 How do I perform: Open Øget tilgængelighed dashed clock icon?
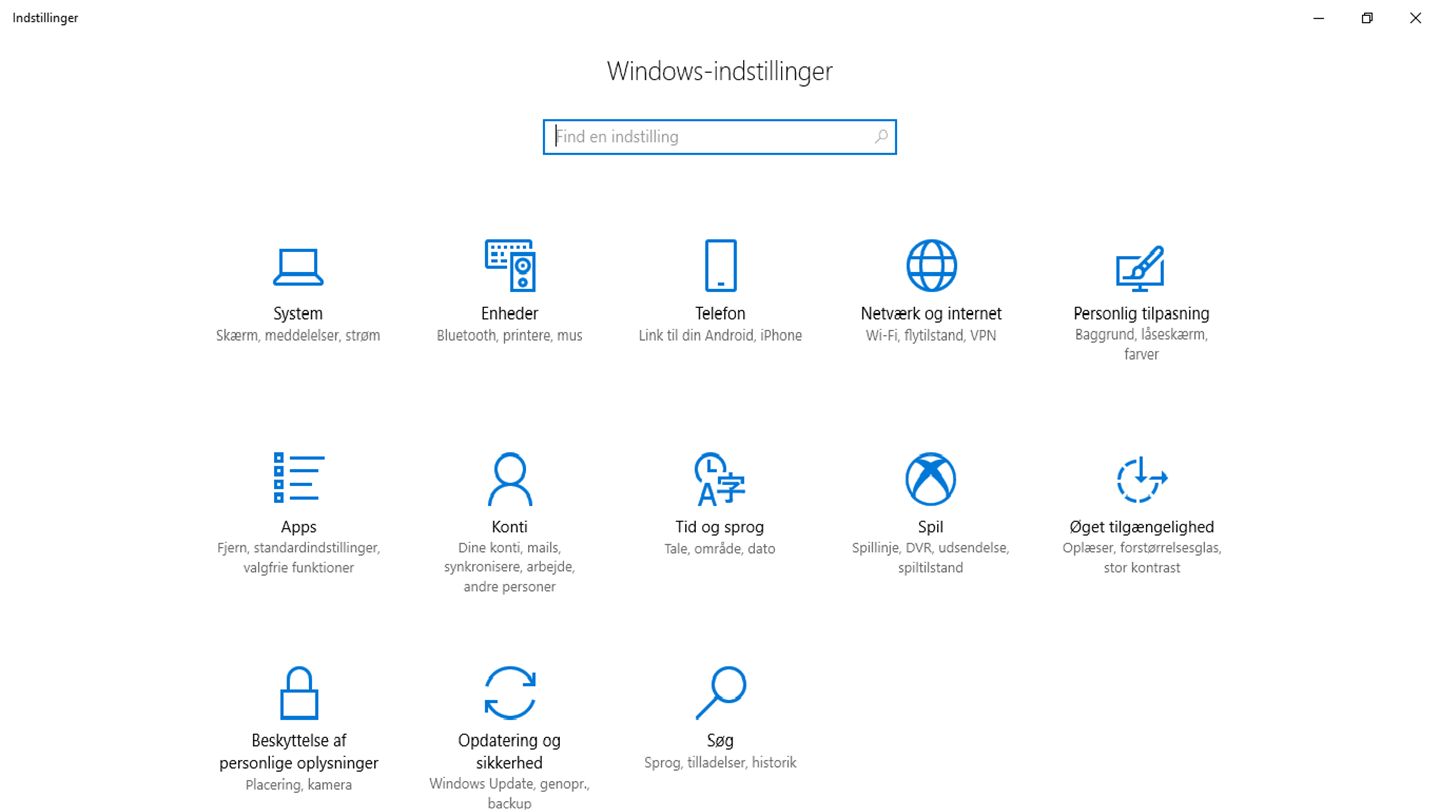1141,479
